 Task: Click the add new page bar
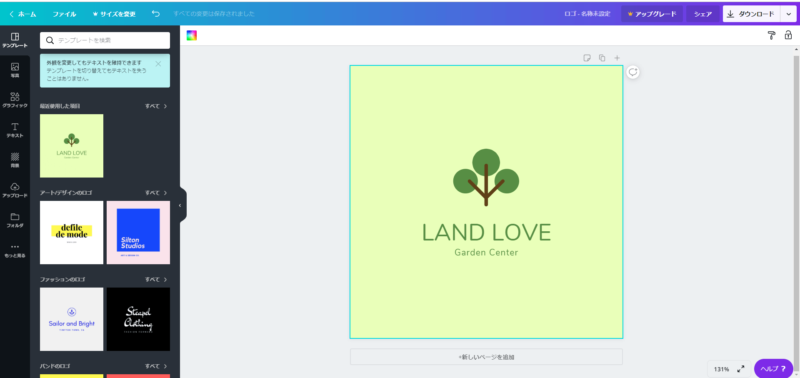pyautogui.click(x=486, y=357)
